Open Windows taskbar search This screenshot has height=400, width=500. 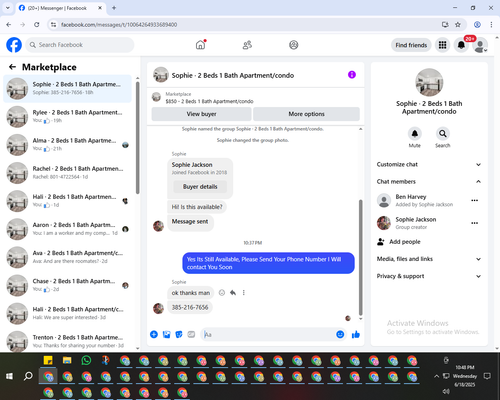click(28, 376)
